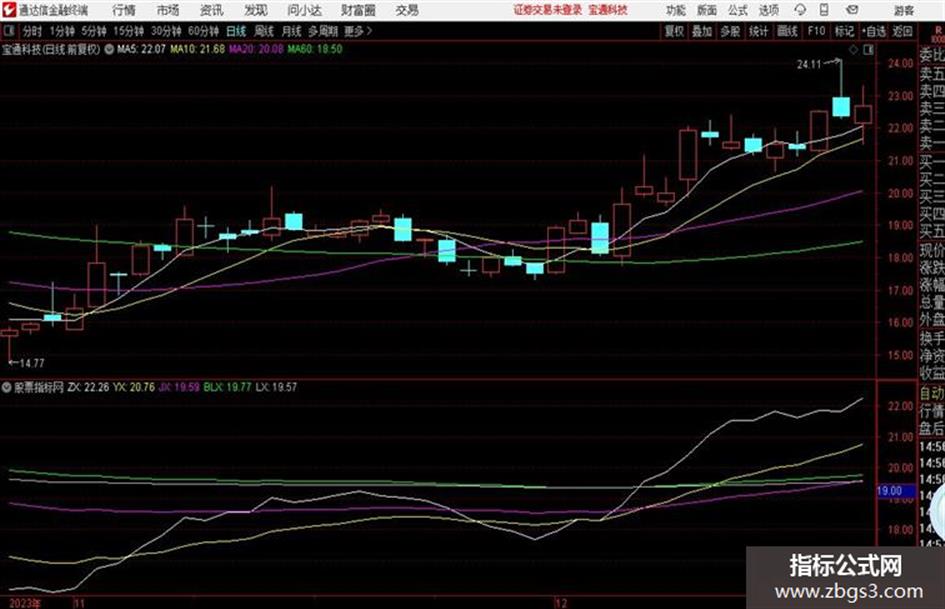Screen dimensions: 945x609
Task: Click the YX: 20.76 indicator value
Action: point(134,387)
